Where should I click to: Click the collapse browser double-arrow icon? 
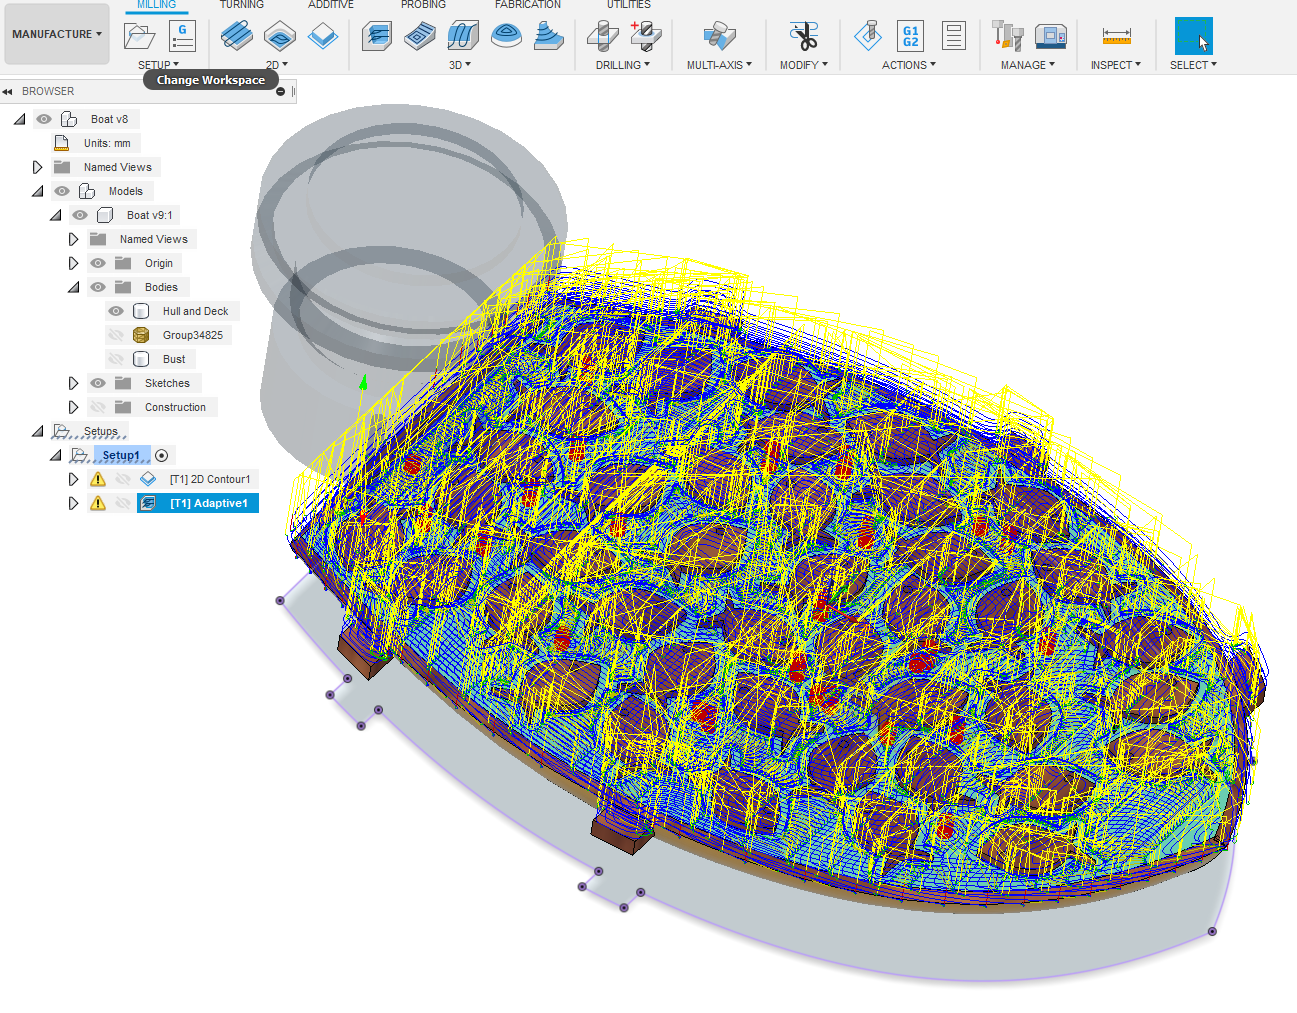pos(7,91)
